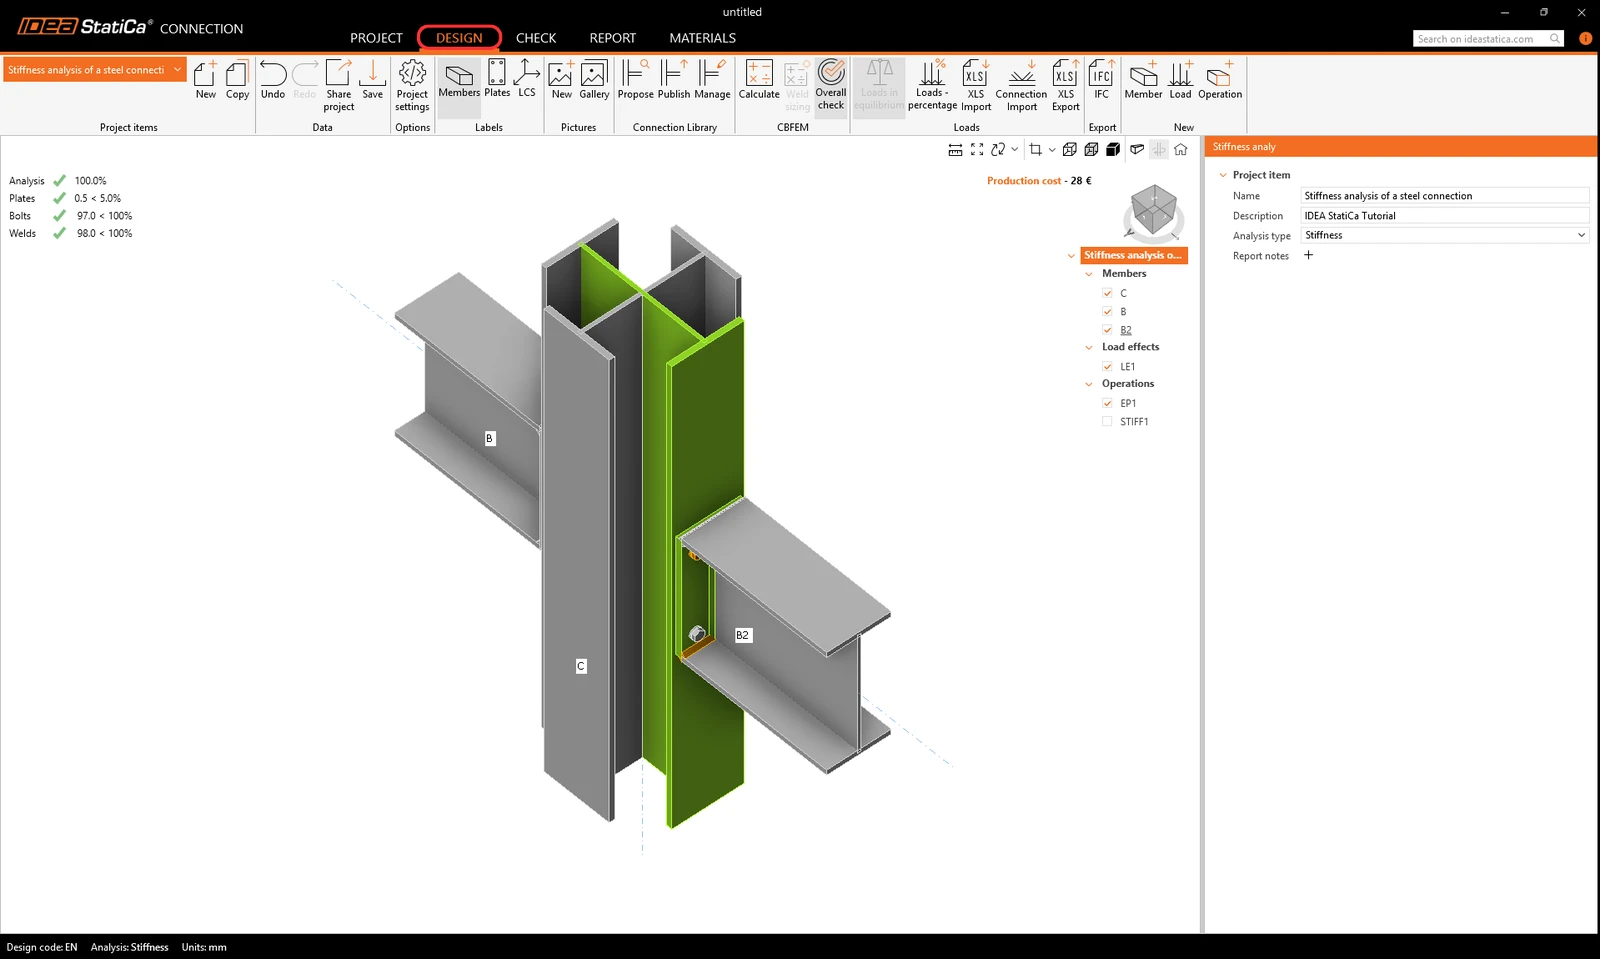The height and width of the screenshot is (959, 1600).
Task: Collapse the Members tree group
Action: click(1089, 274)
